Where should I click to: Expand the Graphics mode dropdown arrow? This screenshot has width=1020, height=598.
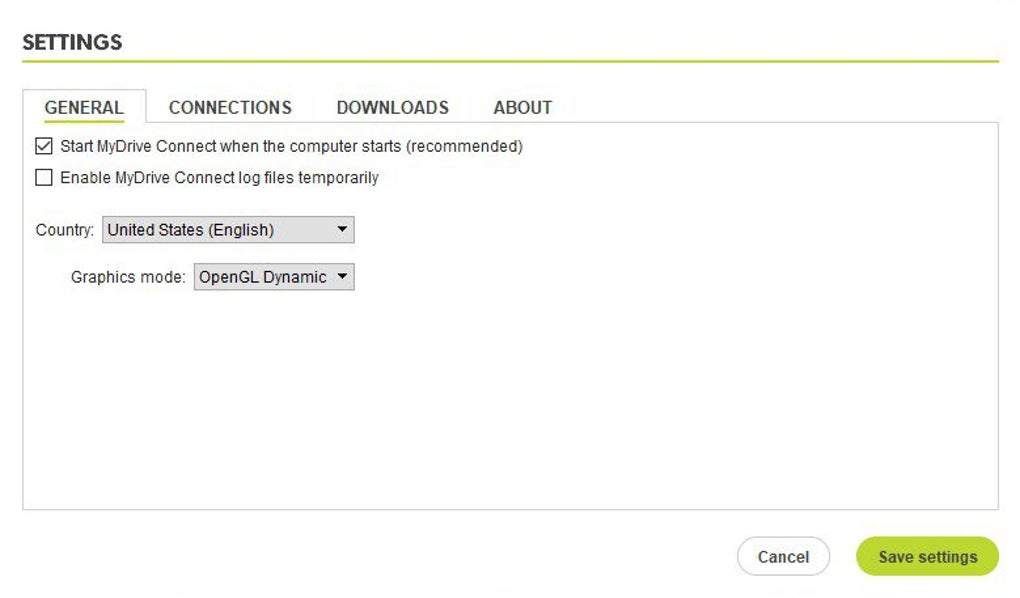click(342, 277)
